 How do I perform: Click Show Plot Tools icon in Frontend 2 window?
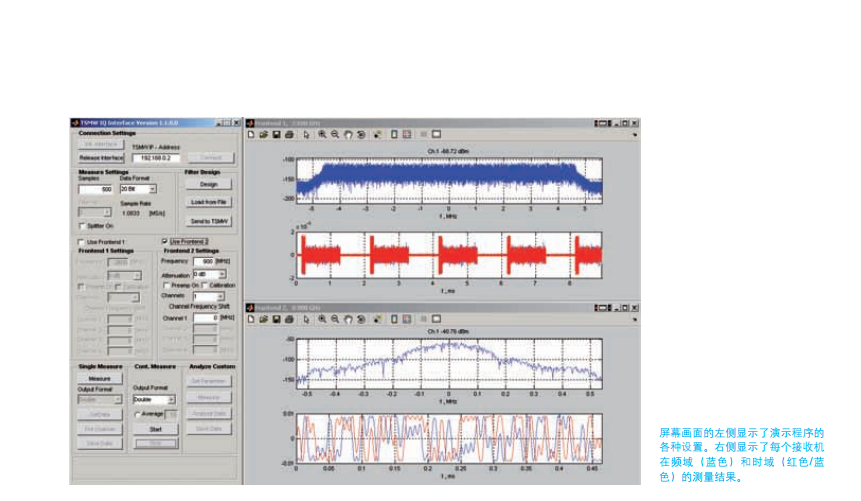coord(437,319)
